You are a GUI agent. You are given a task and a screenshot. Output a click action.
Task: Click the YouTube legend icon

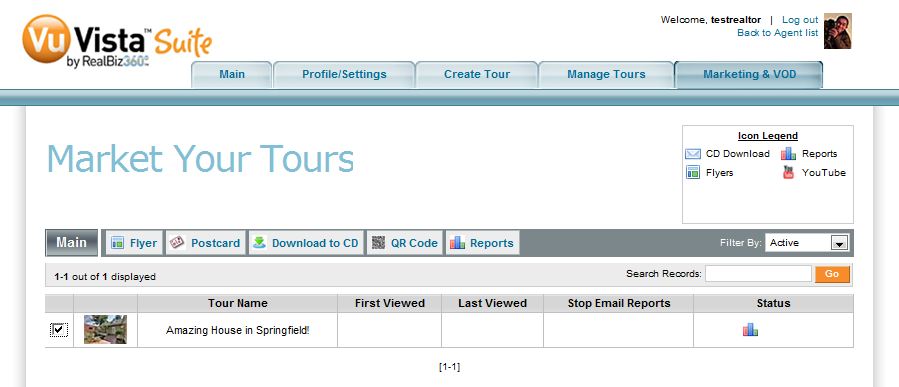pos(788,172)
